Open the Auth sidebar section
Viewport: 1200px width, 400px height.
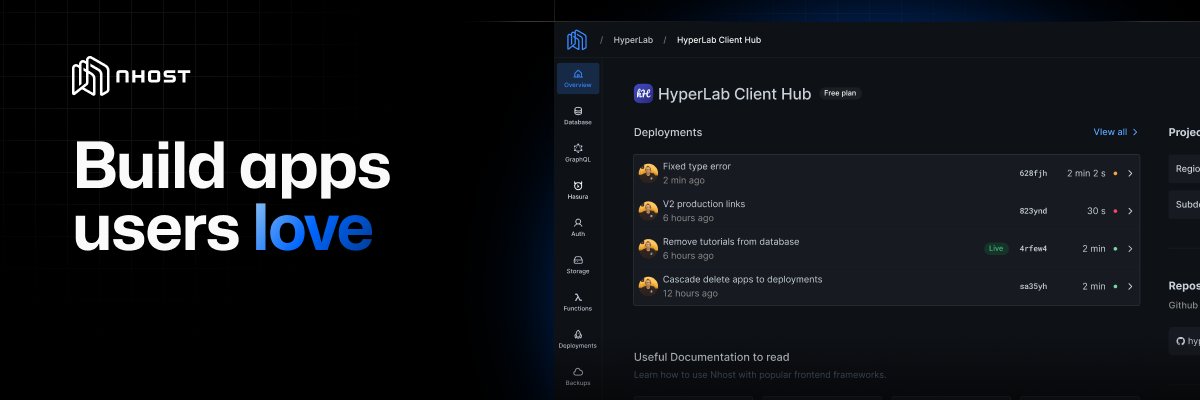point(578,227)
